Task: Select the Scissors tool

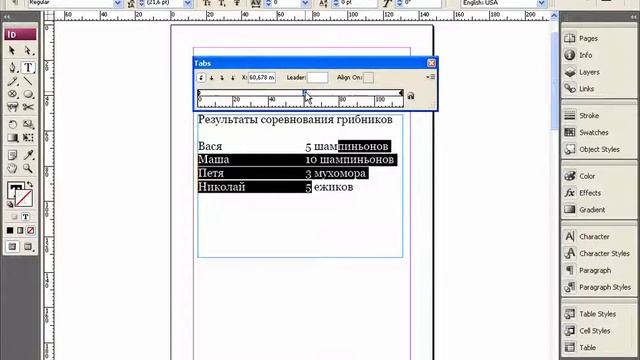Action: (28, 107)
